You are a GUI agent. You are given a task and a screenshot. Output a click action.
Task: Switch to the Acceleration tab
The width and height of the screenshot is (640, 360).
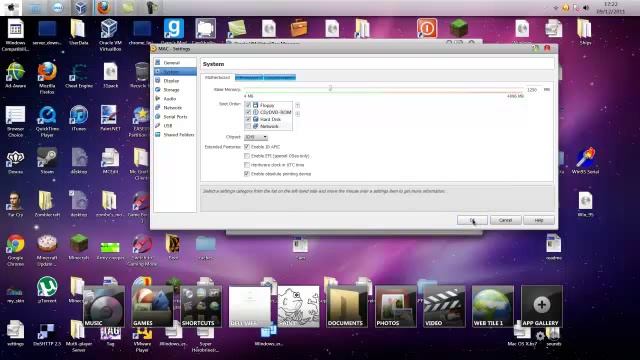[280, 77]
